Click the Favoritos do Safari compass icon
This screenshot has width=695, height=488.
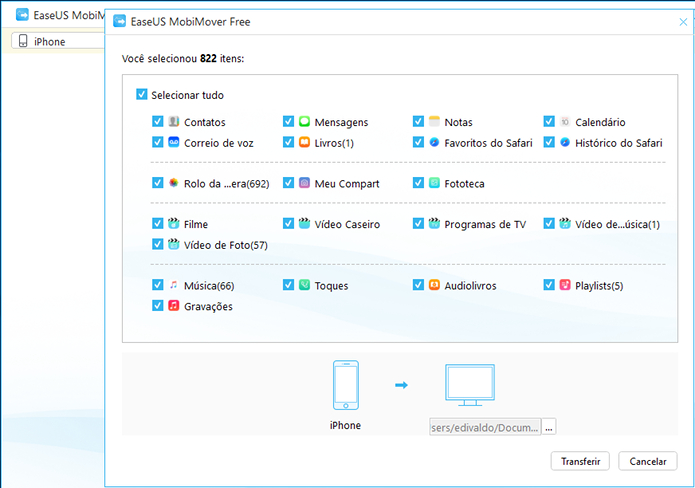[434, 142]
